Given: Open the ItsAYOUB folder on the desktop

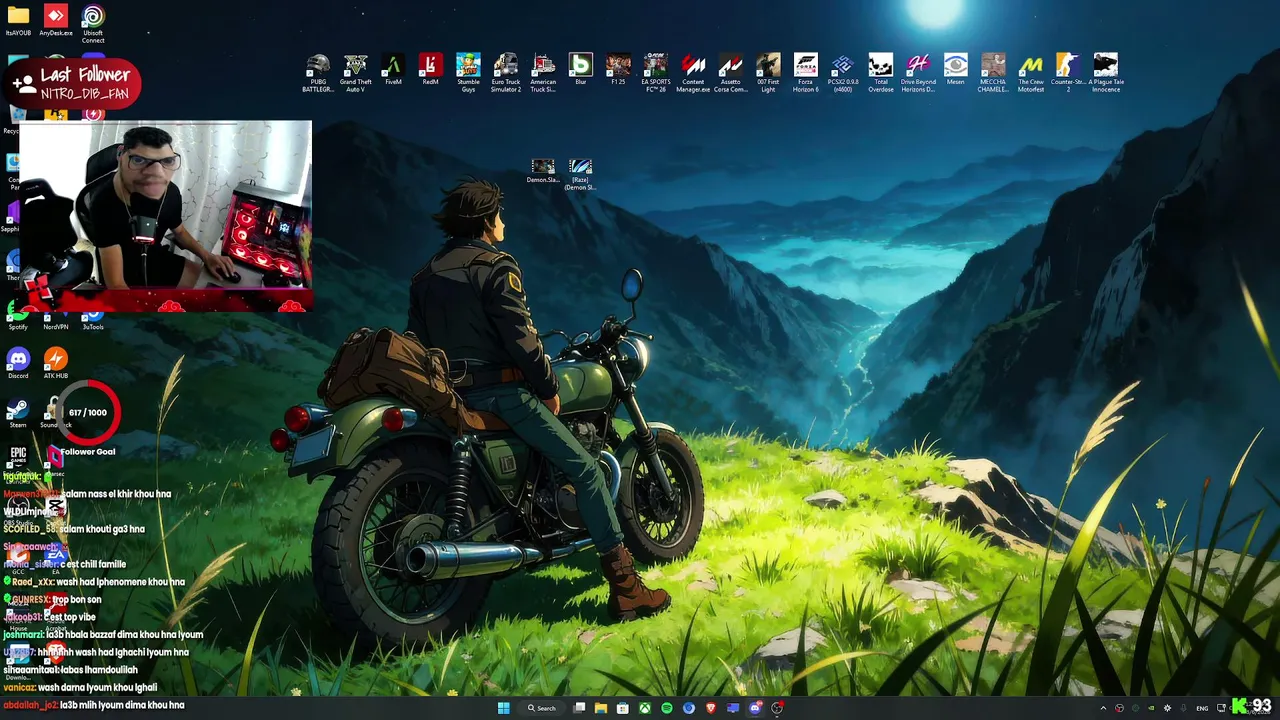Looking at the screenshot, I should tap(18, 21).
